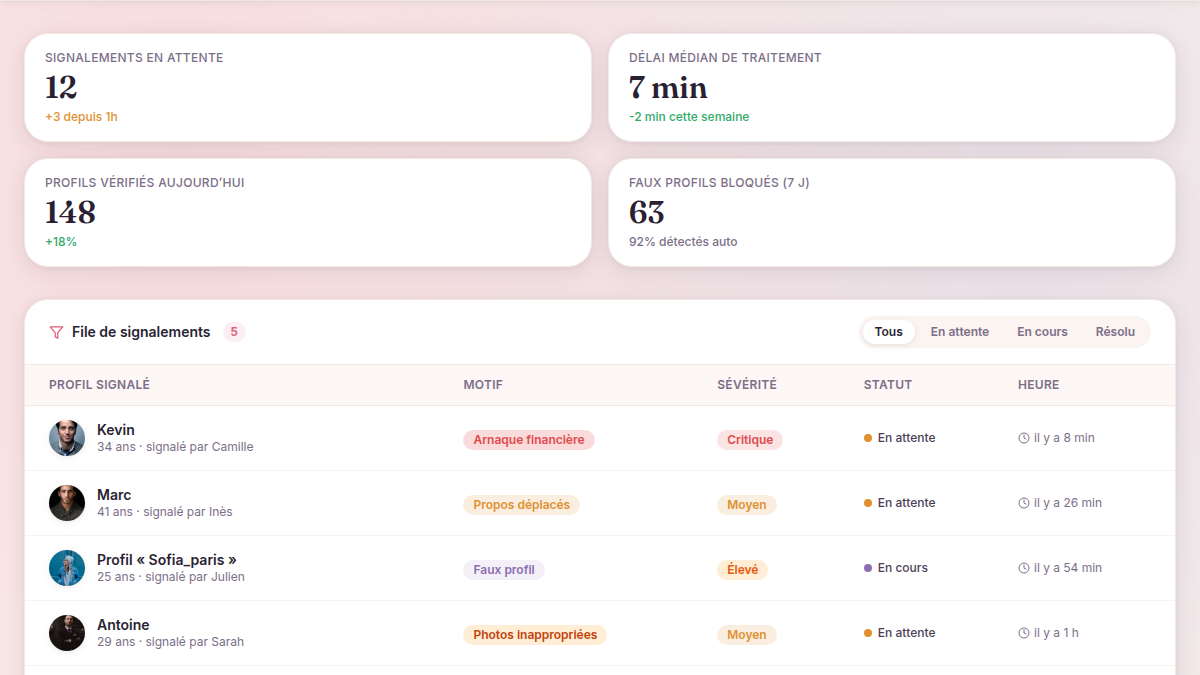Open the Faux profils bloqués card
This screenshot has height=675, width=1200.
(x=892, y=213)
